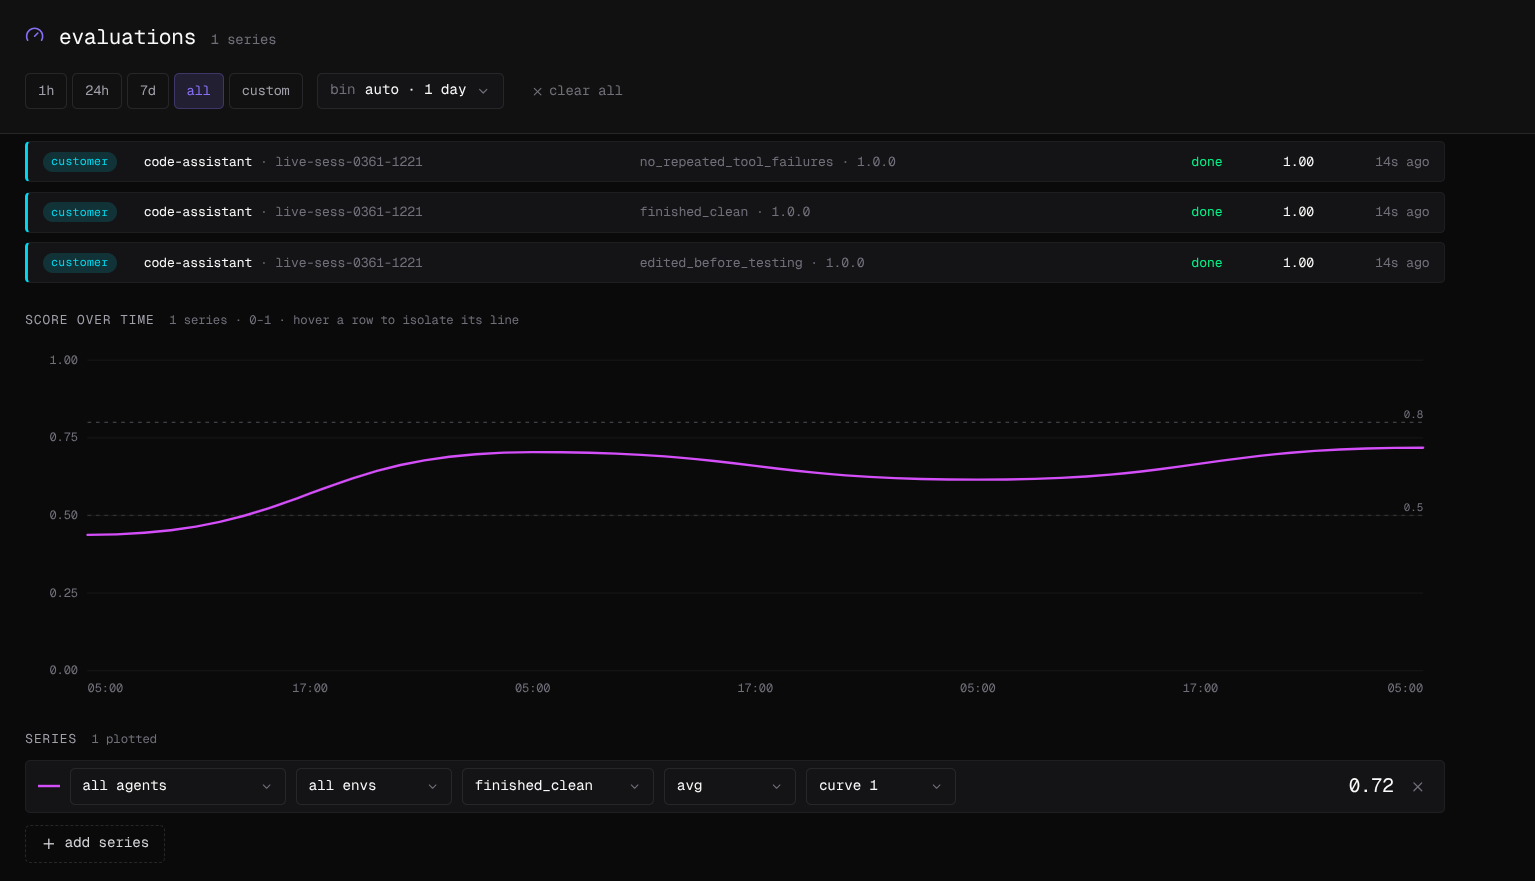The width and height of the screenshot is (1535, 881).
Task: Open the custom time range option
Action: pyautogui.click(x=266, y=91)
